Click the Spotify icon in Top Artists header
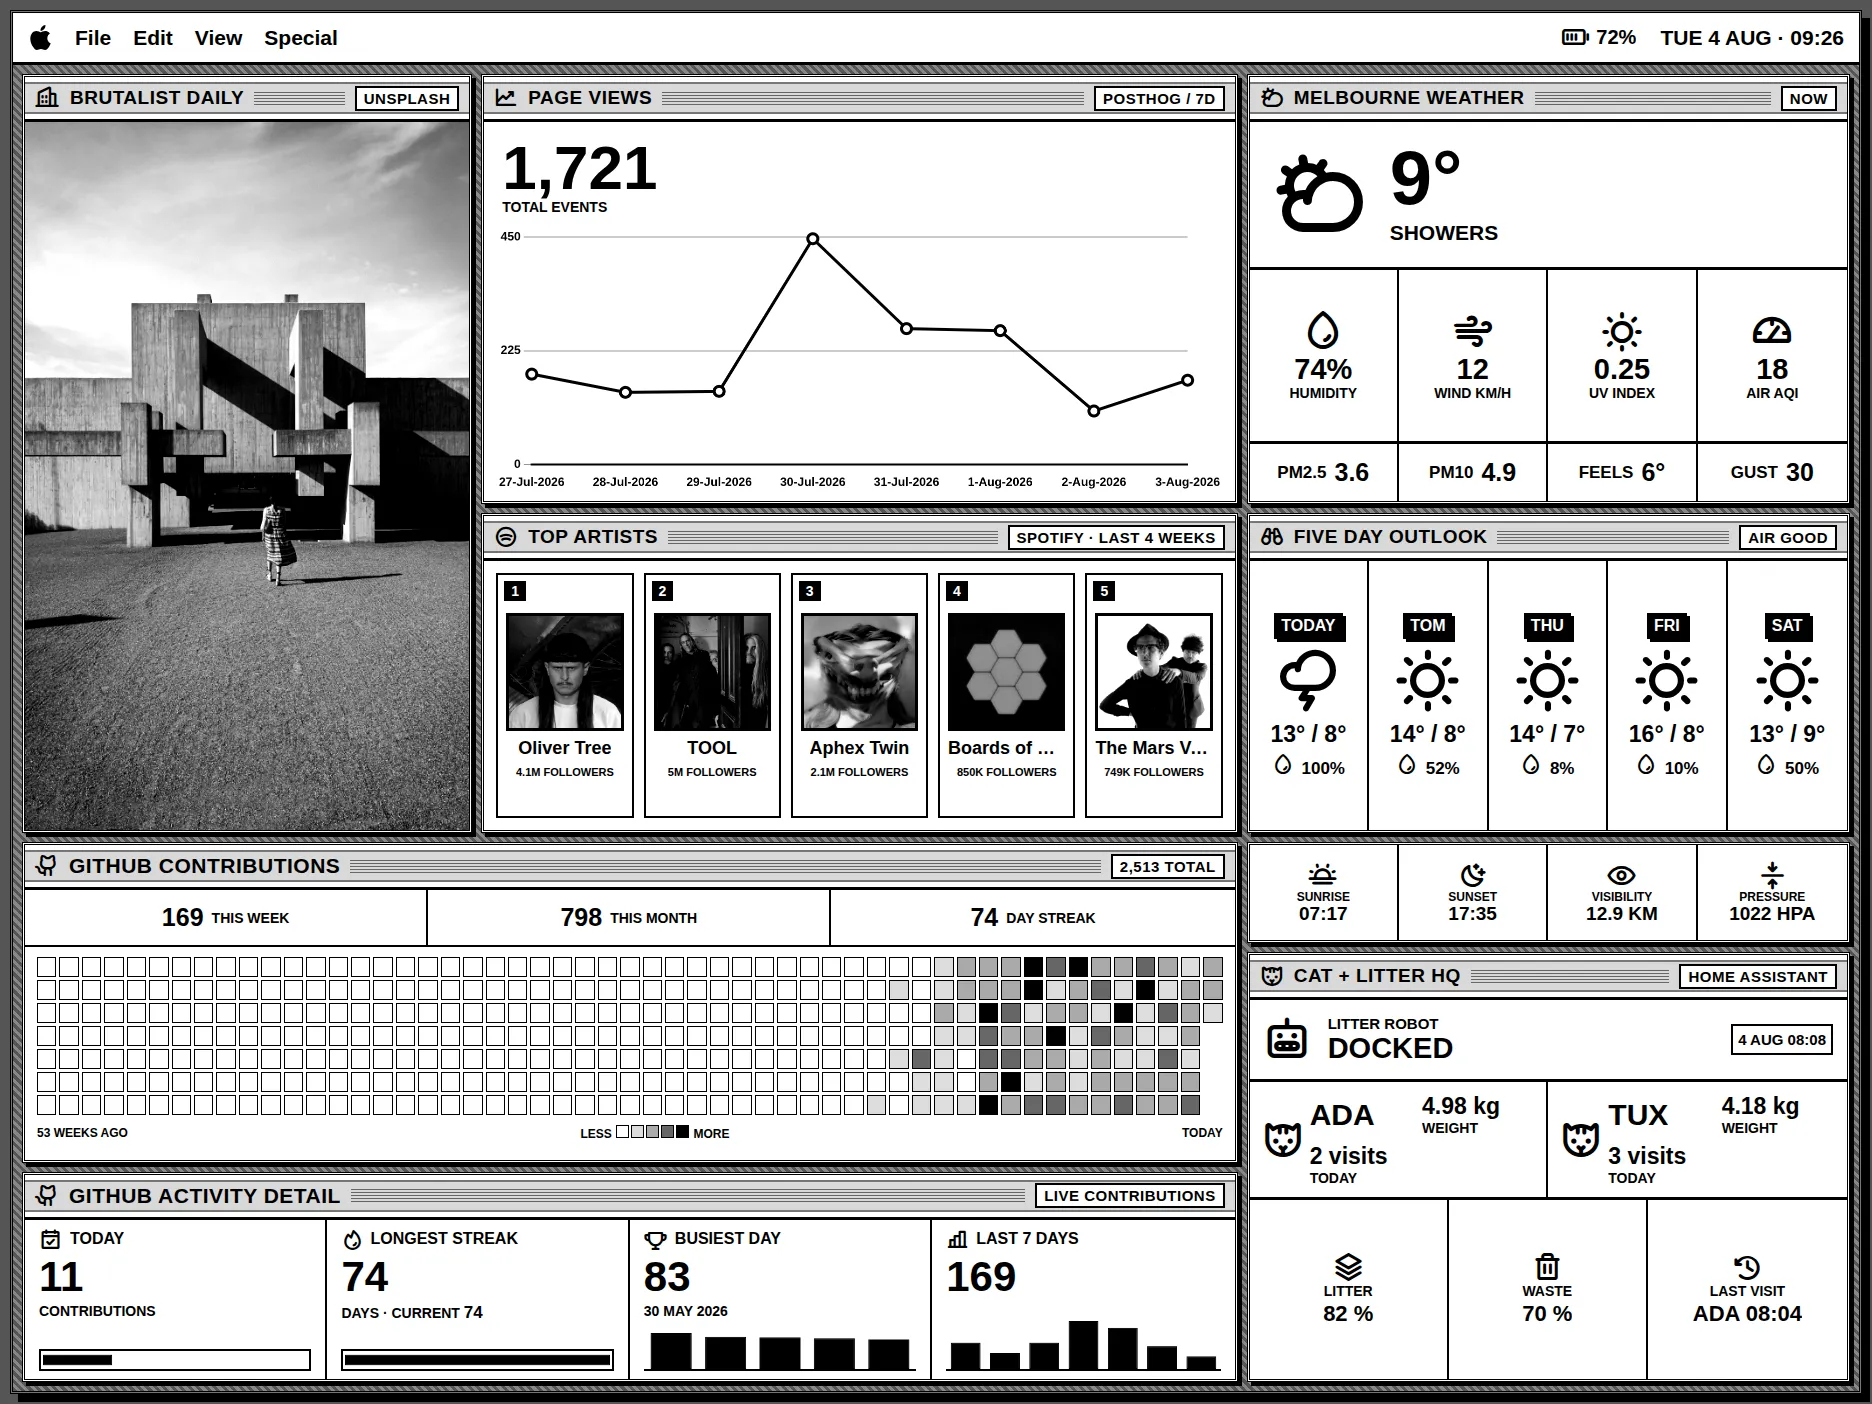Viewport: 1872px width, 1404px height. click(x=506, y=537)
